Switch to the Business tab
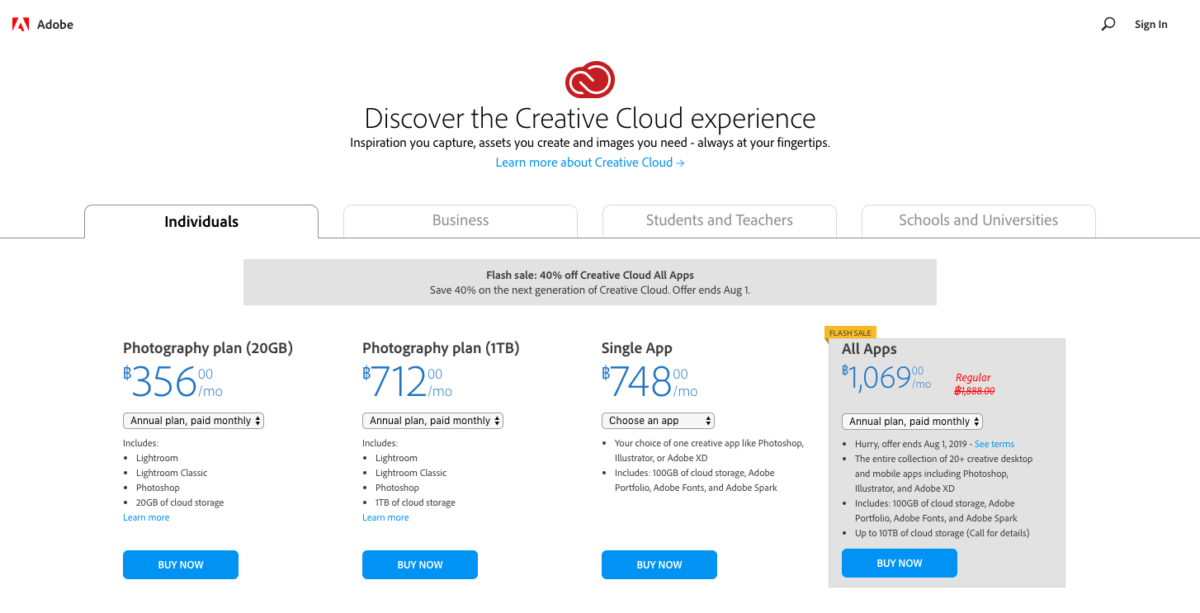The width and height of the screenshot is (1200, 613). pos(460,221)
